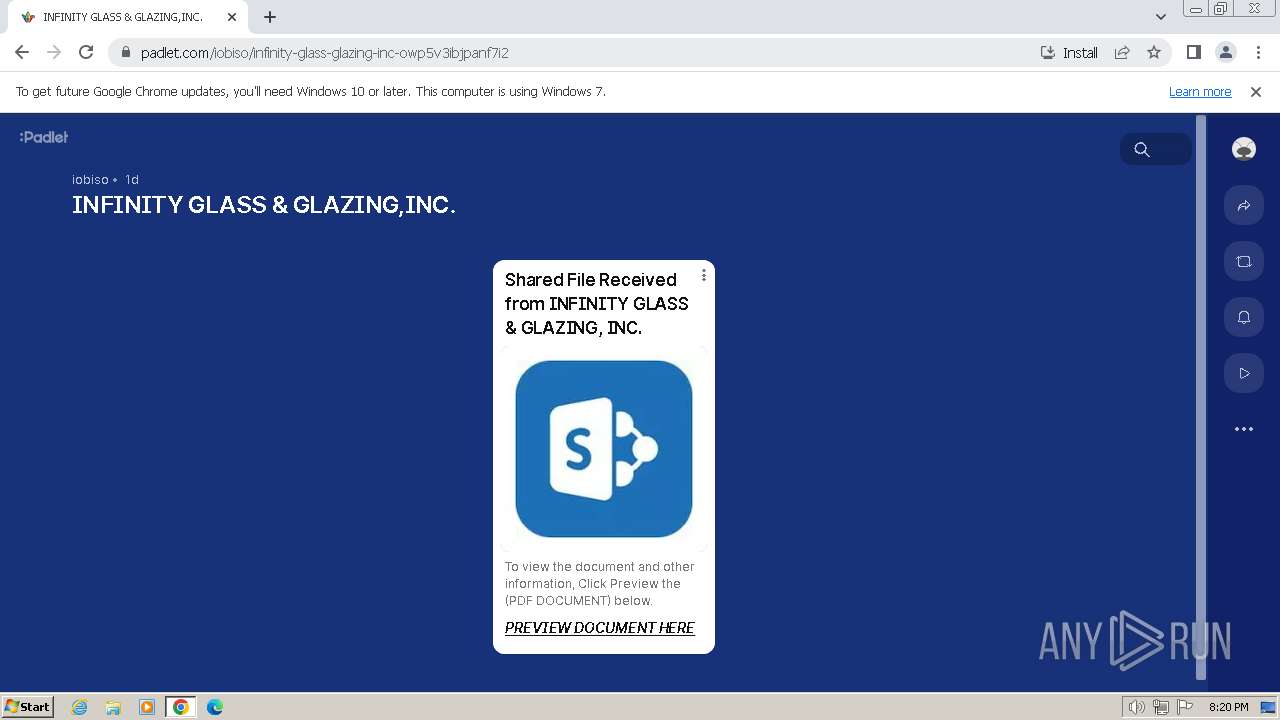Reload the current page
Viewport: 1280px width, 720px height.
86,53
